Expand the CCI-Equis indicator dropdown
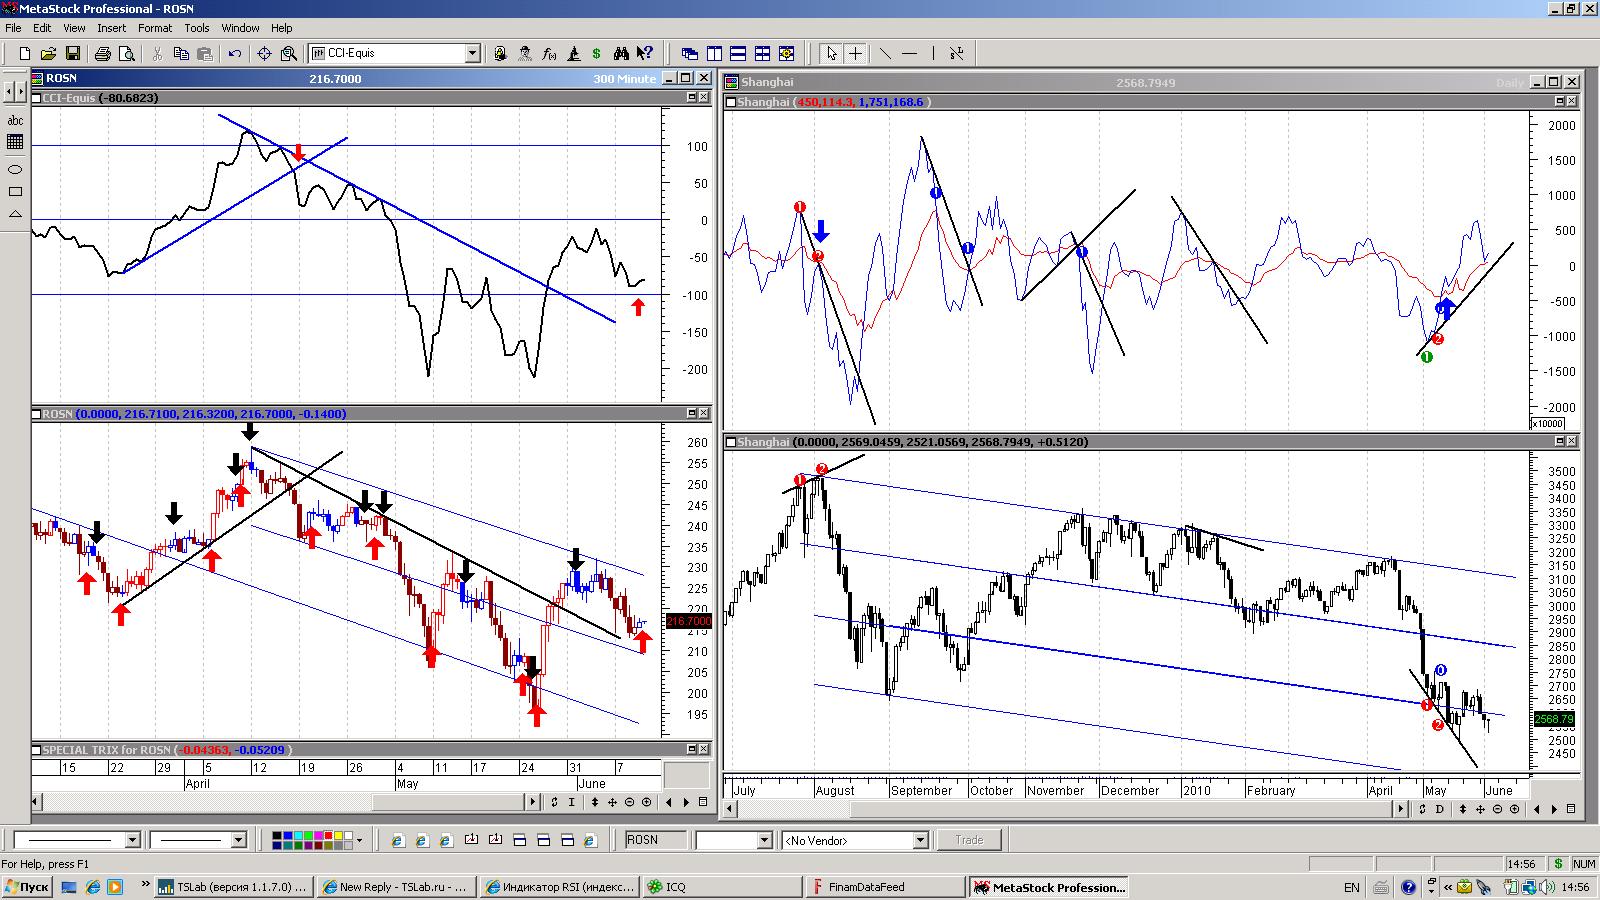 472,54
